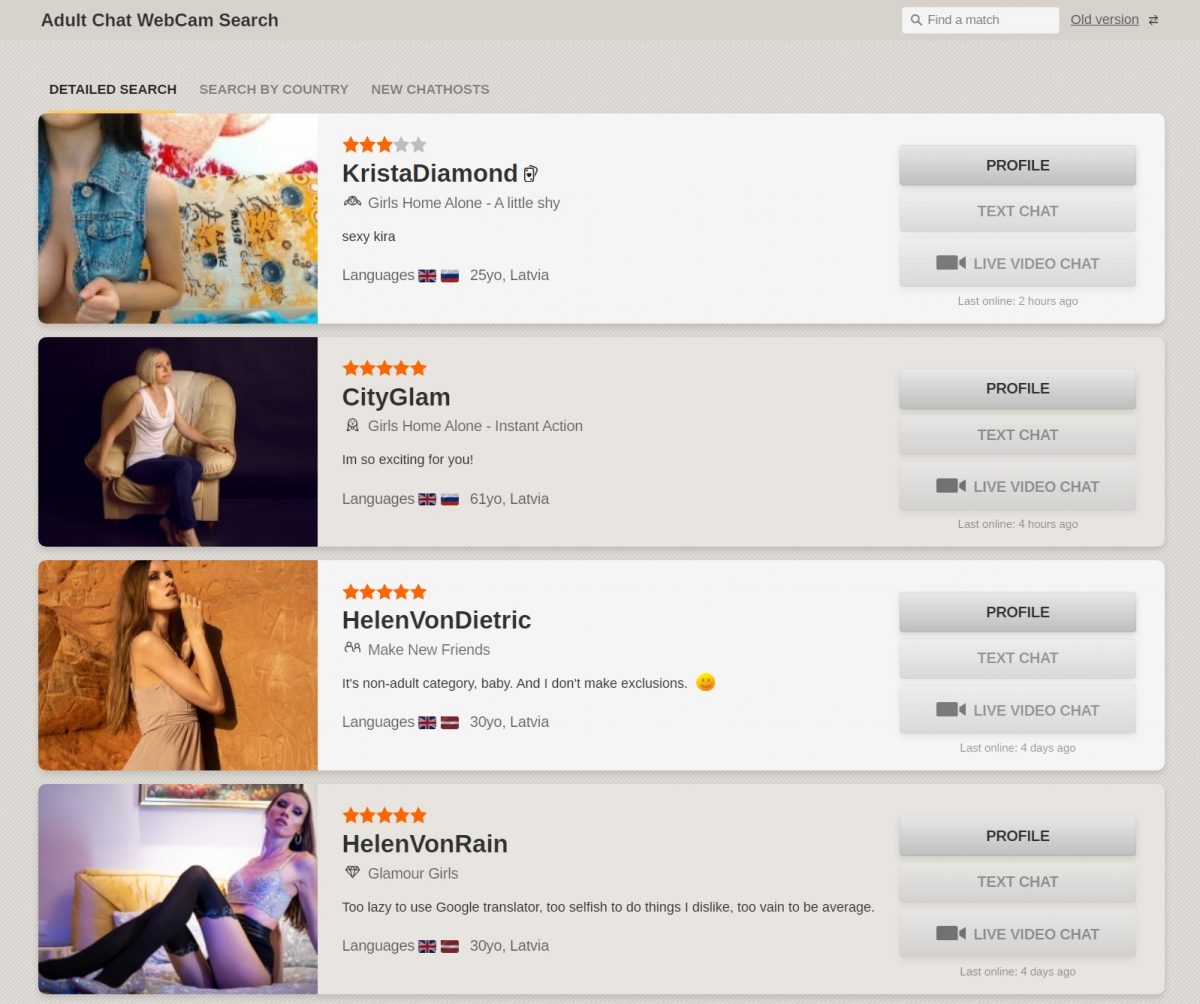Start Live Video Chat with HelenVonRain
This screenshot has height=1004, width=1200.
tap(1017, 933)
